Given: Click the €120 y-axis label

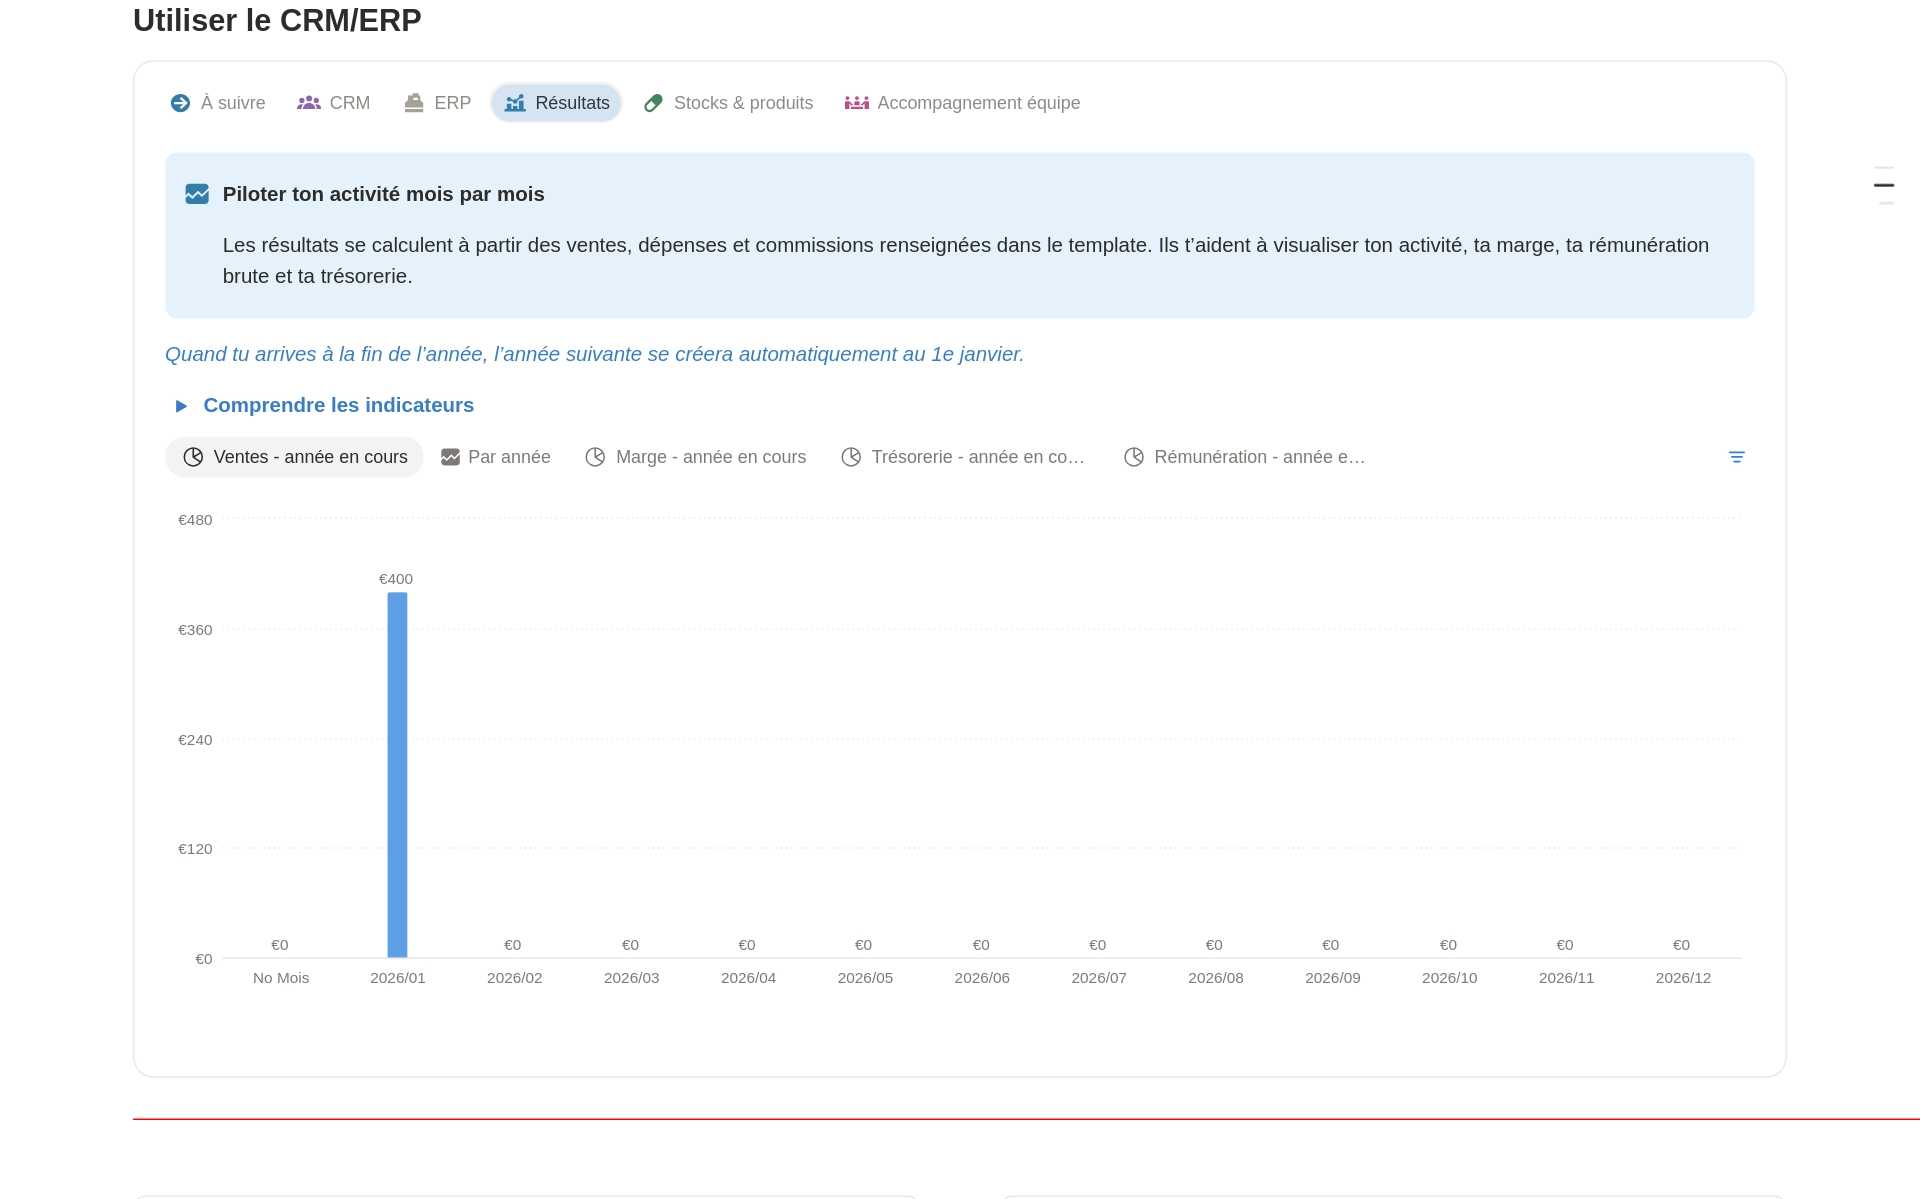Looking at the screenshot, I should point(195,849).
